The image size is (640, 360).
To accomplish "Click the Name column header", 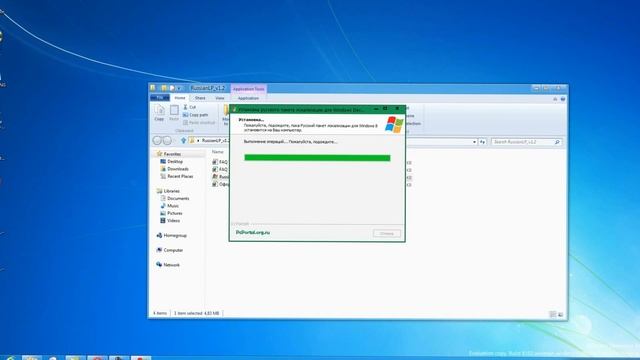I will pyautogui.click(x=218, y=152).
